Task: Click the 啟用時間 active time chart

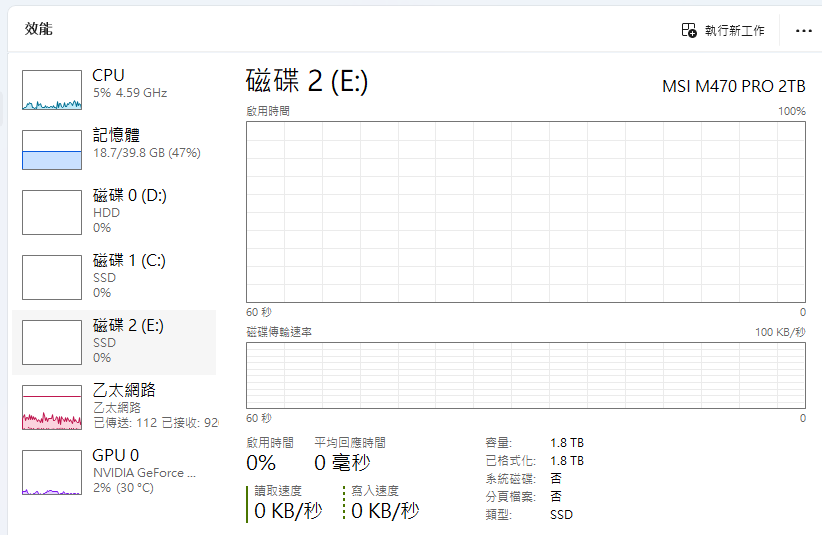Action: (x=525, y=210)
